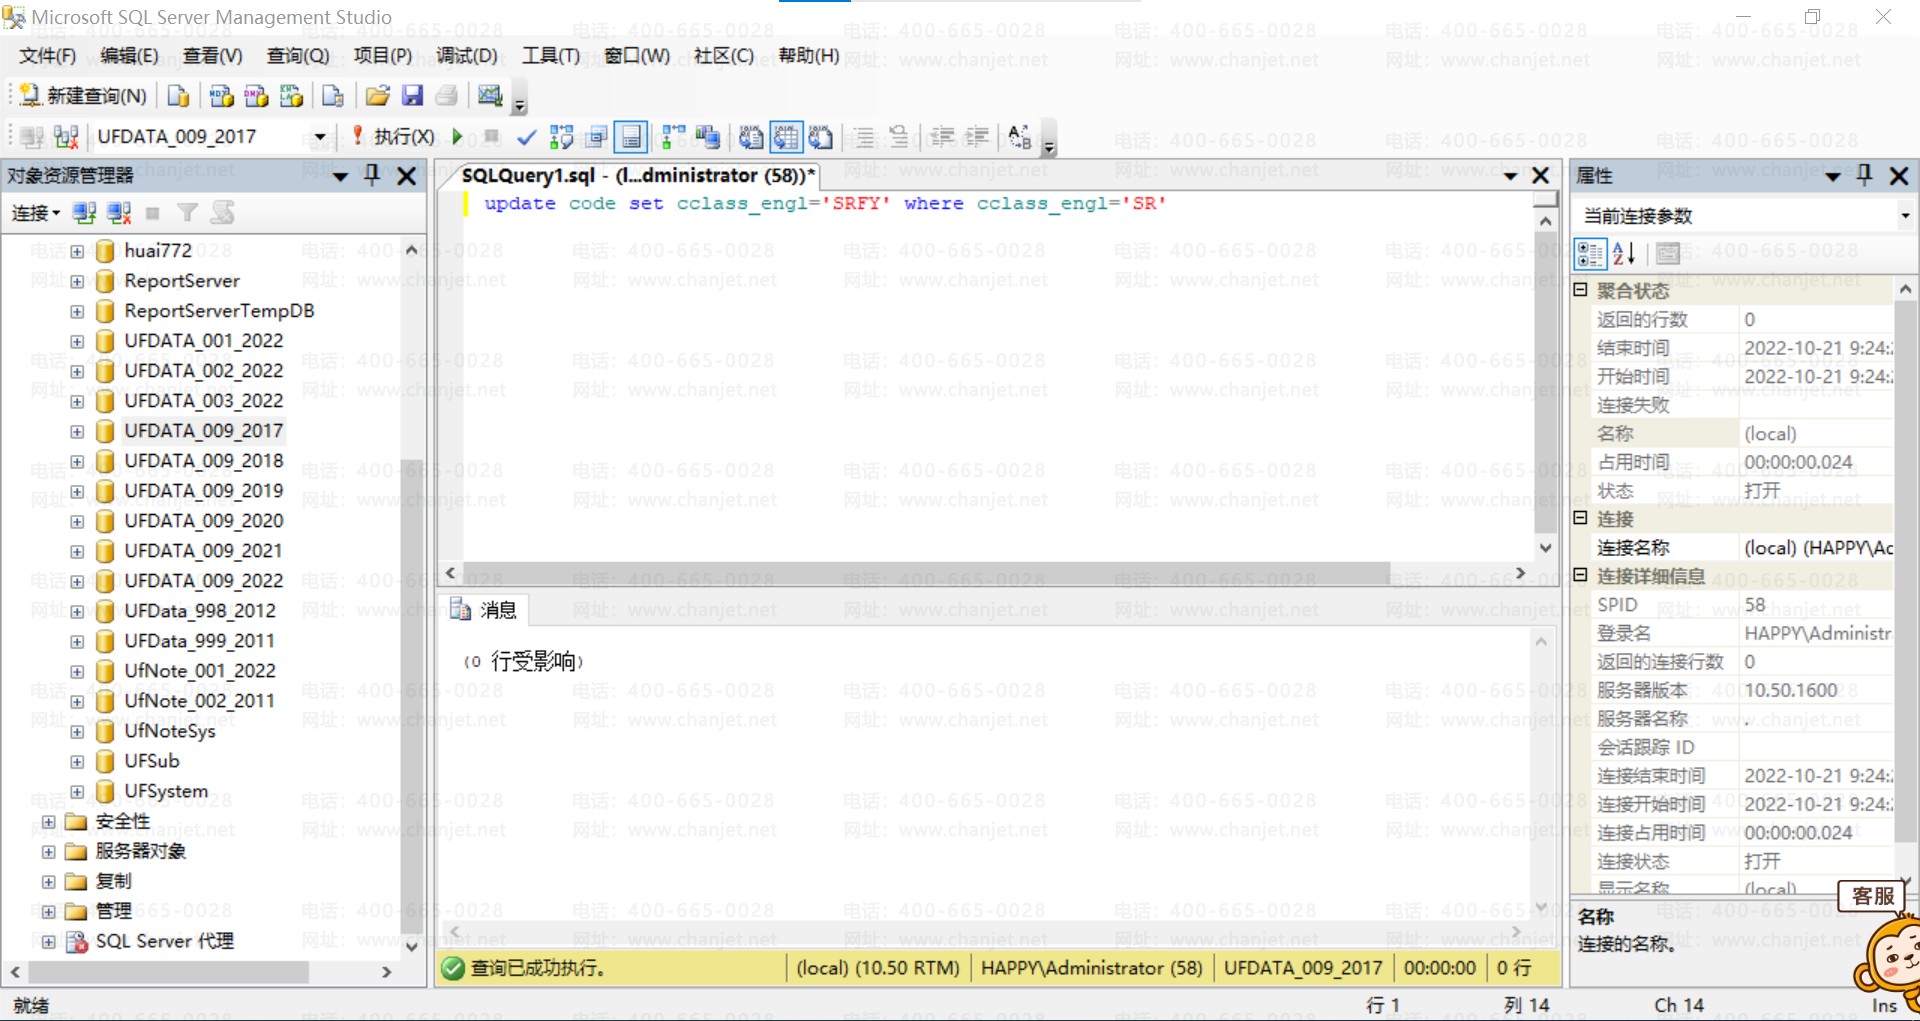This screenshot has width=1920, height=1021.
Task: Click the Execute (执行) button
Action: [x=394, y=137]
